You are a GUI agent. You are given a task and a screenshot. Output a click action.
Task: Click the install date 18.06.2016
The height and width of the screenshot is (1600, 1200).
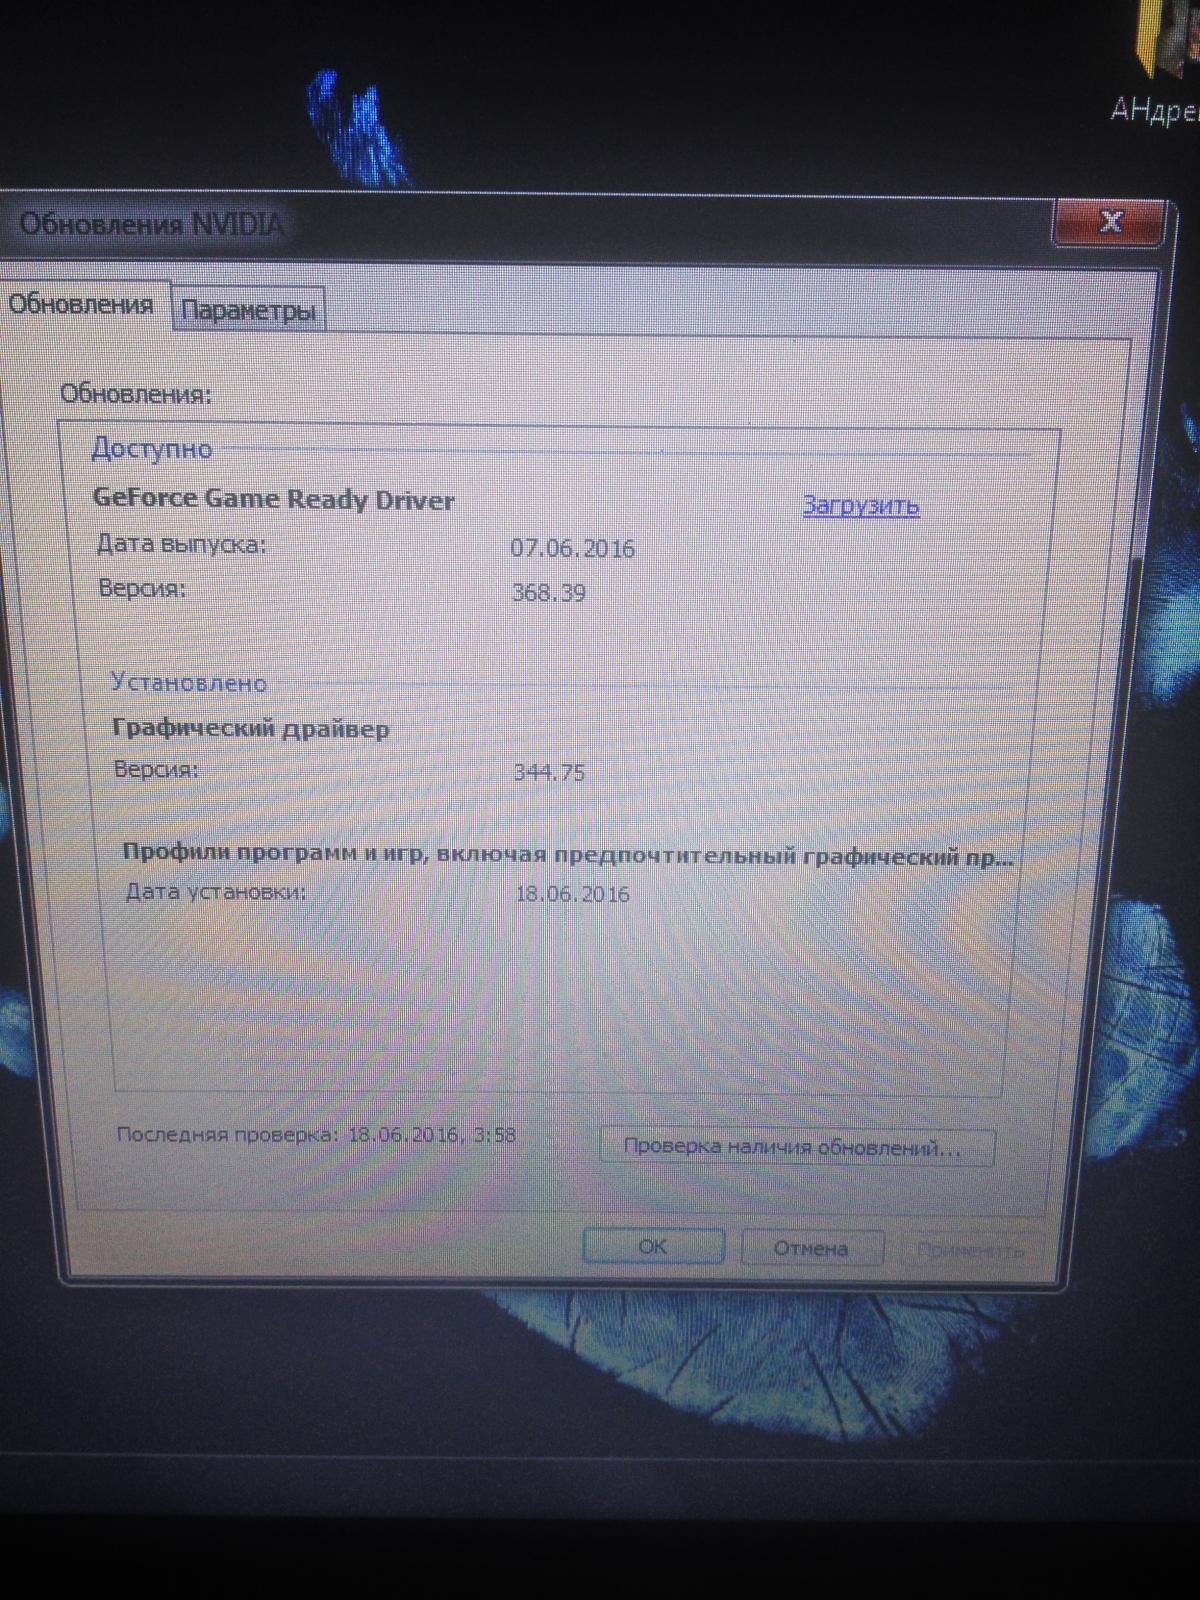[x=573, y=894]
